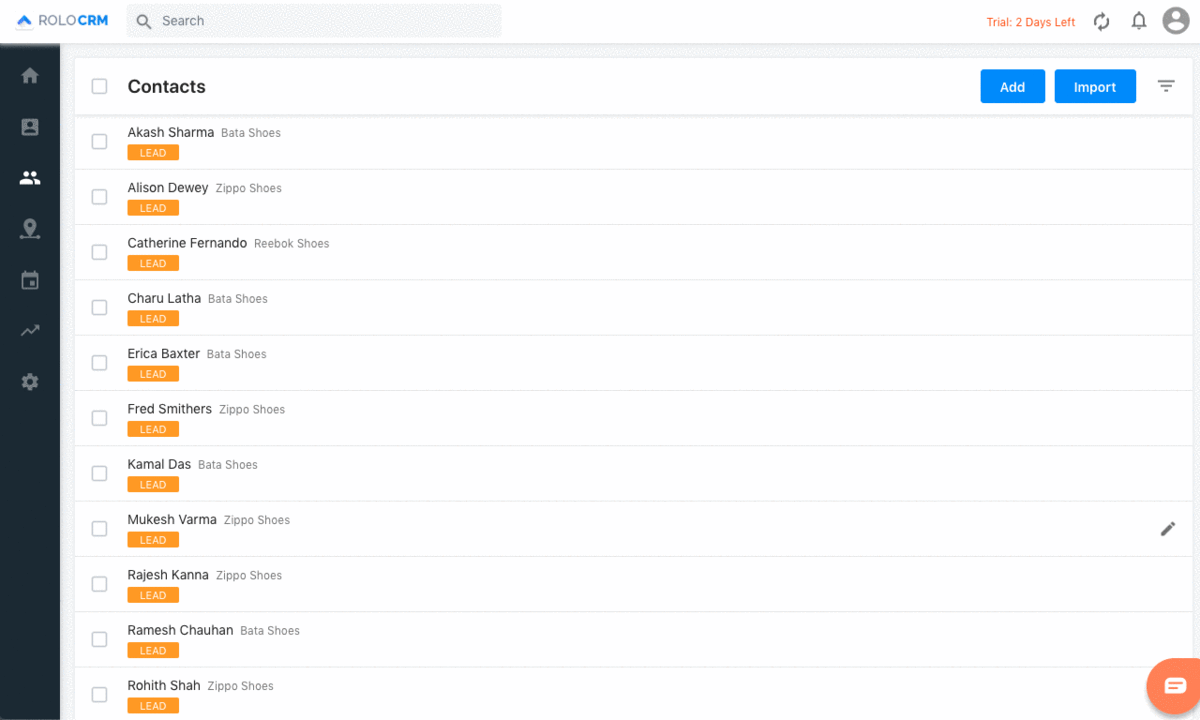This screenshot has height=720, width=1200.
Task: Open contact Charu Latha
Action: point(164,298)
